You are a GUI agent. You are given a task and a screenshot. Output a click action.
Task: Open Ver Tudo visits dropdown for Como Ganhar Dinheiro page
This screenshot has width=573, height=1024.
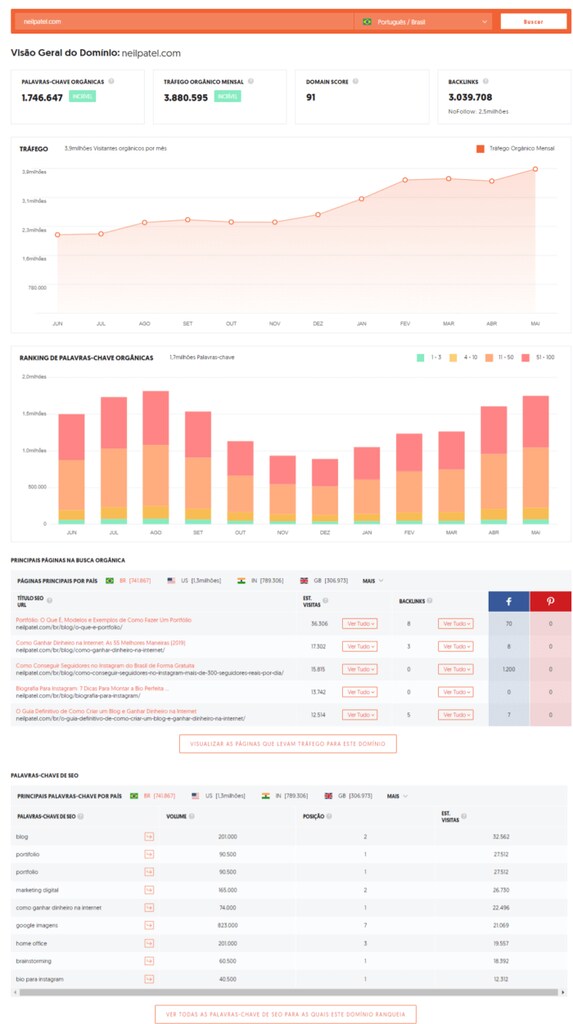pyautogui.click(x=359, y=647)
